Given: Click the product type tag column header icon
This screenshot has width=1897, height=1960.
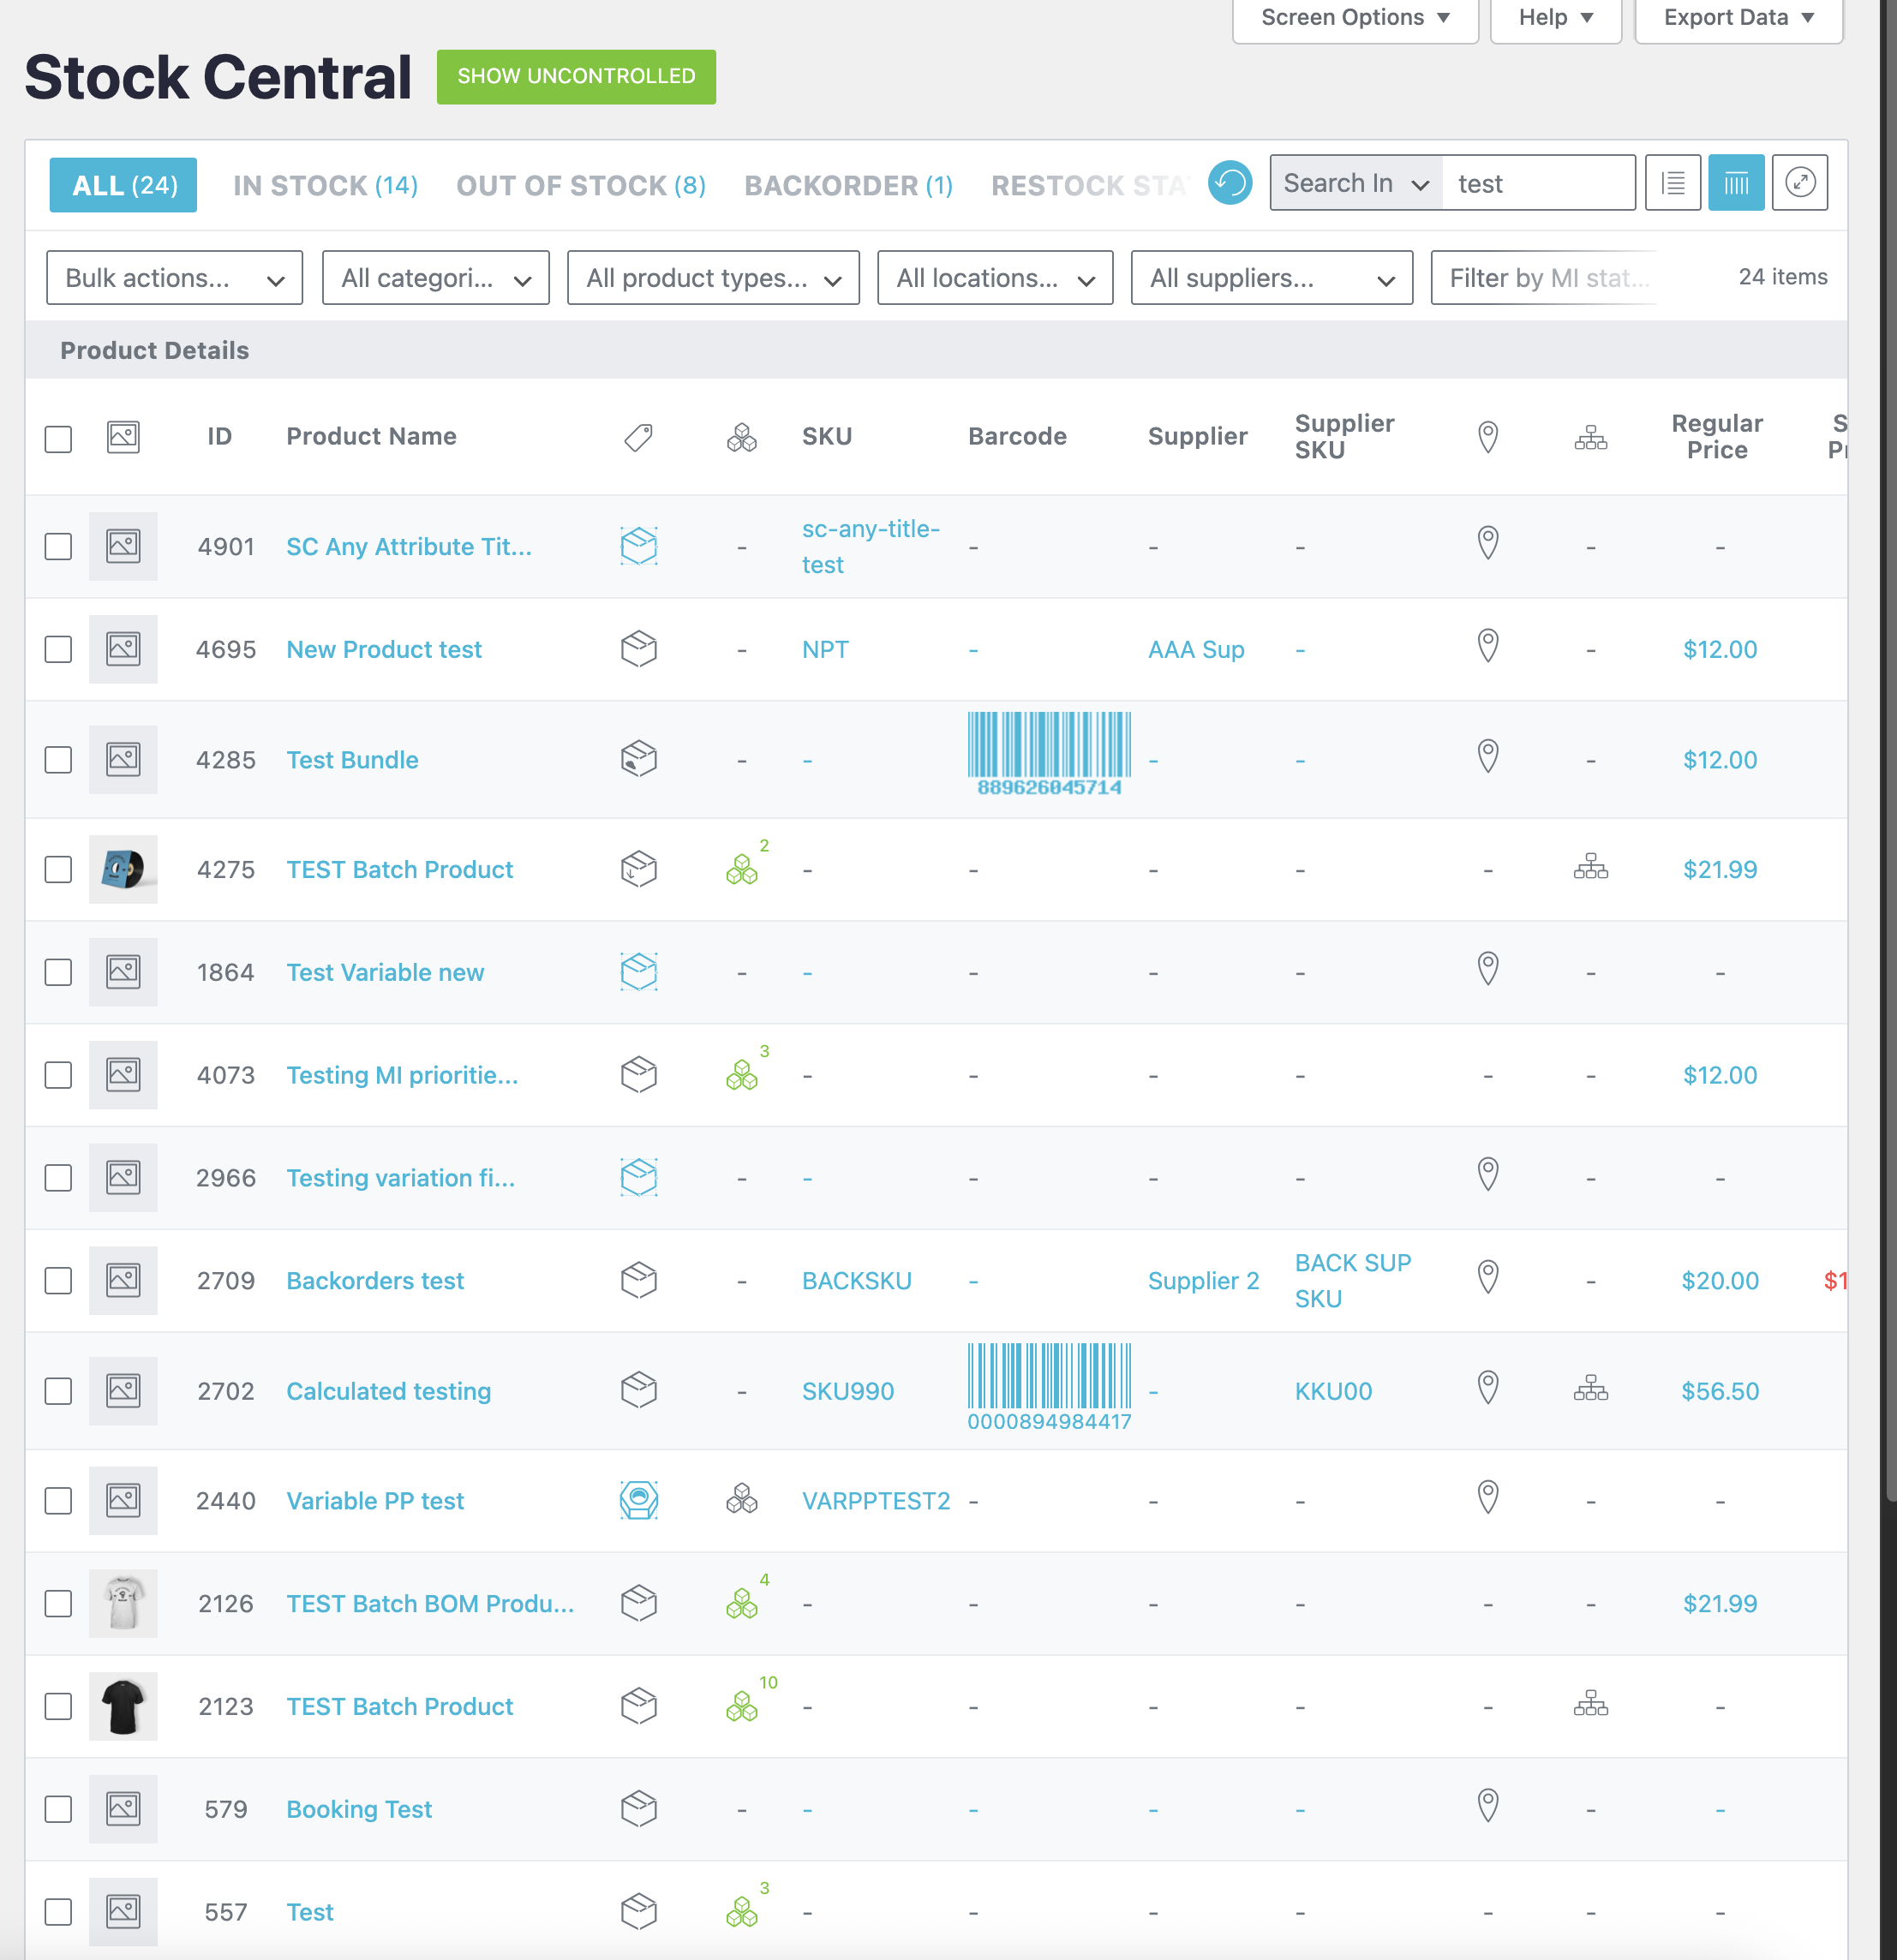Looking at the screenshot, I should [x=638, y=437].
